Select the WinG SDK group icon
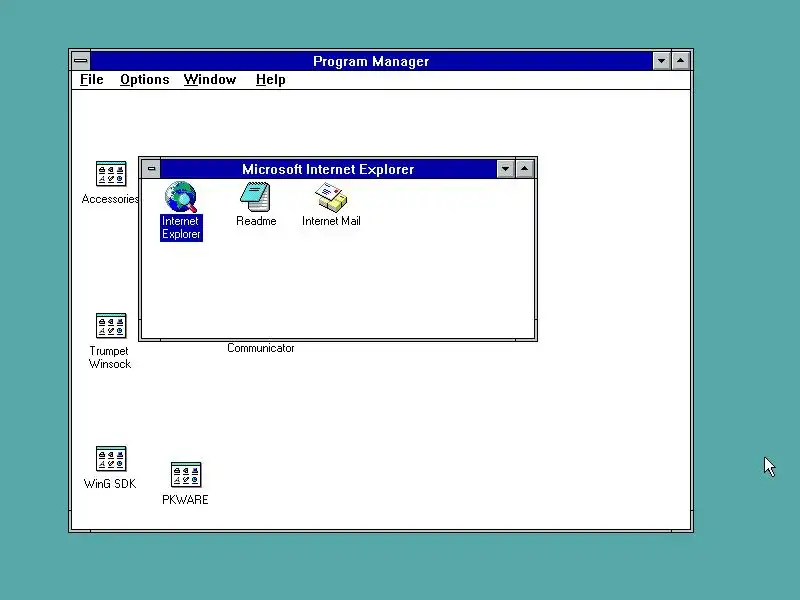 click(x=111, y=458)
